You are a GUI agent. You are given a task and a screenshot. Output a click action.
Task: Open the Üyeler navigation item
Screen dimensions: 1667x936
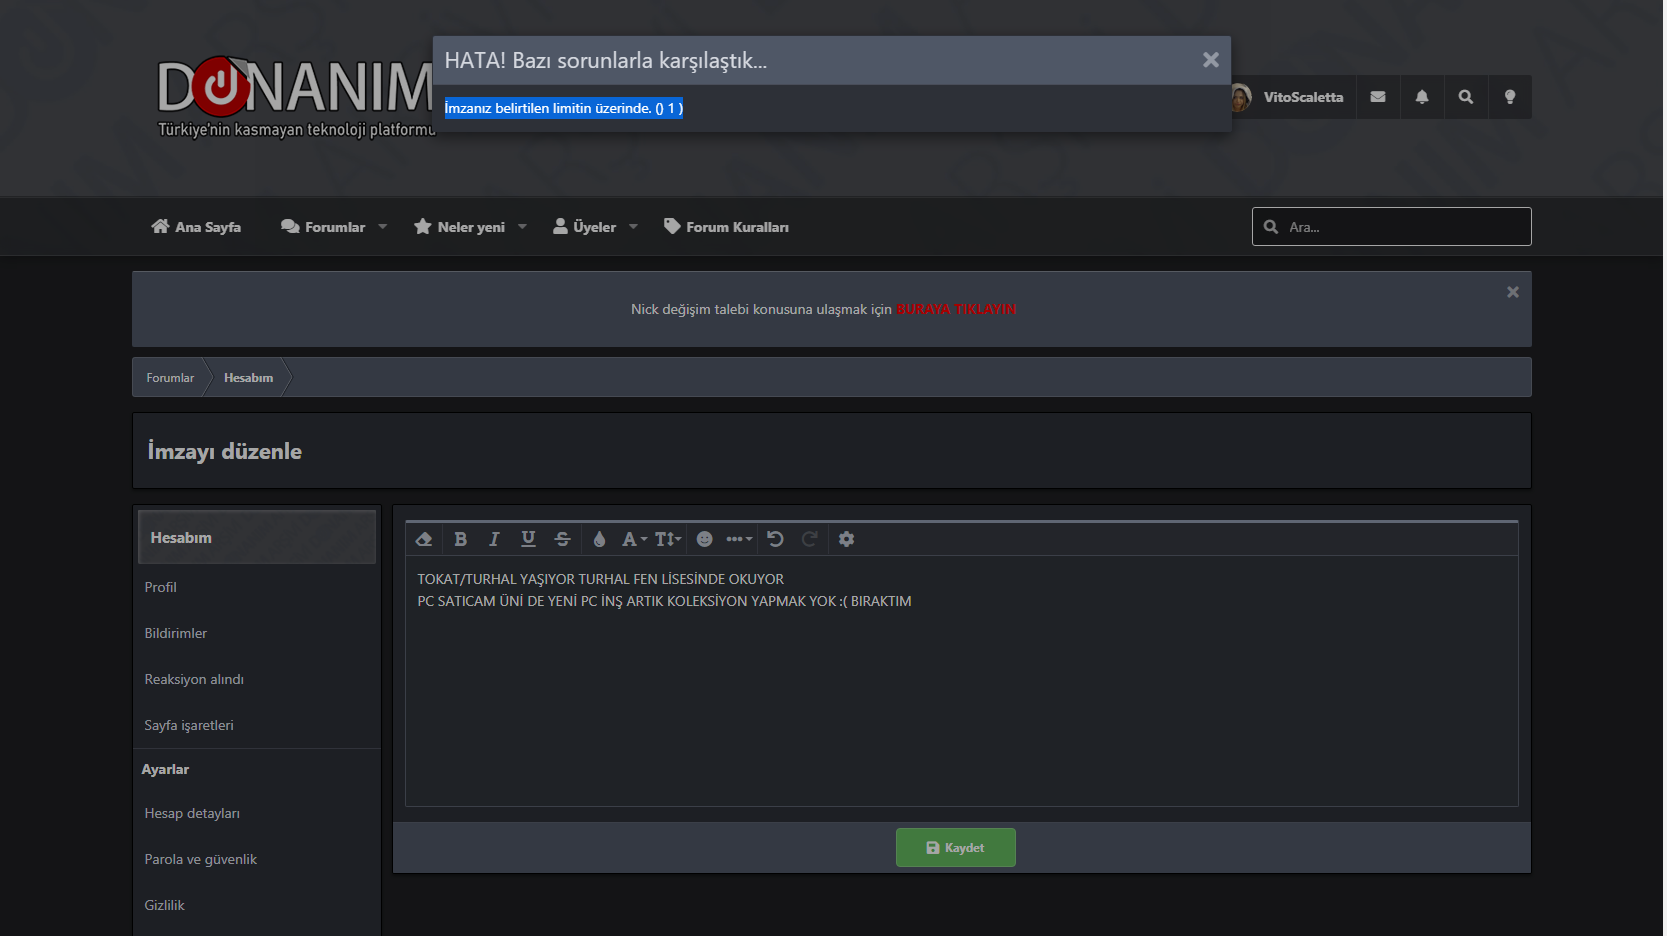click(x=585, y=227)
